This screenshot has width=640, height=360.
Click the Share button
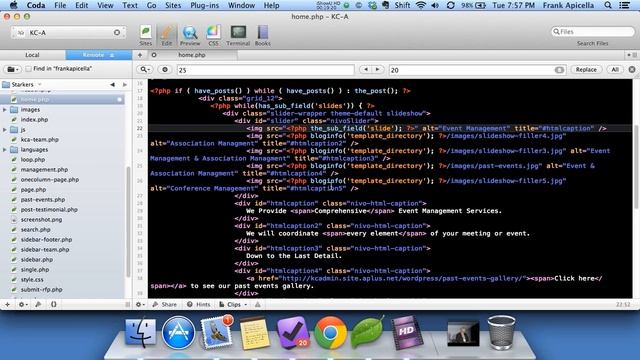[x=164, y=304]
